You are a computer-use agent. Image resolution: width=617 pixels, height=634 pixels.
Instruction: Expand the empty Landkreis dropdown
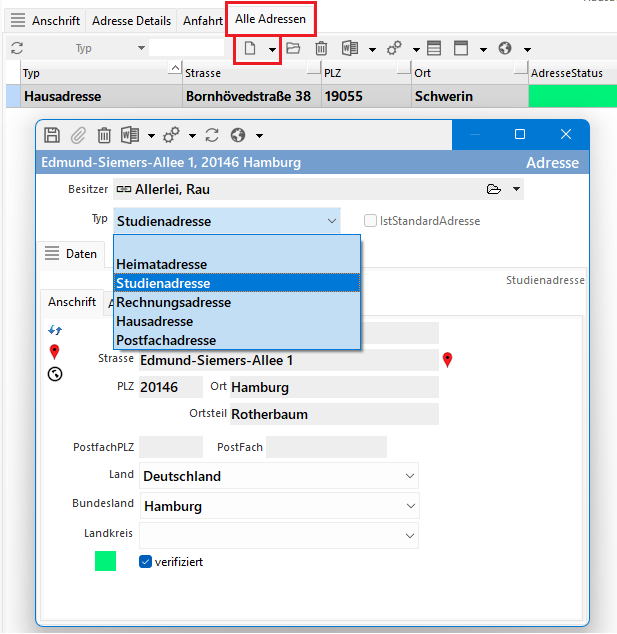click(x=409, y=536)
